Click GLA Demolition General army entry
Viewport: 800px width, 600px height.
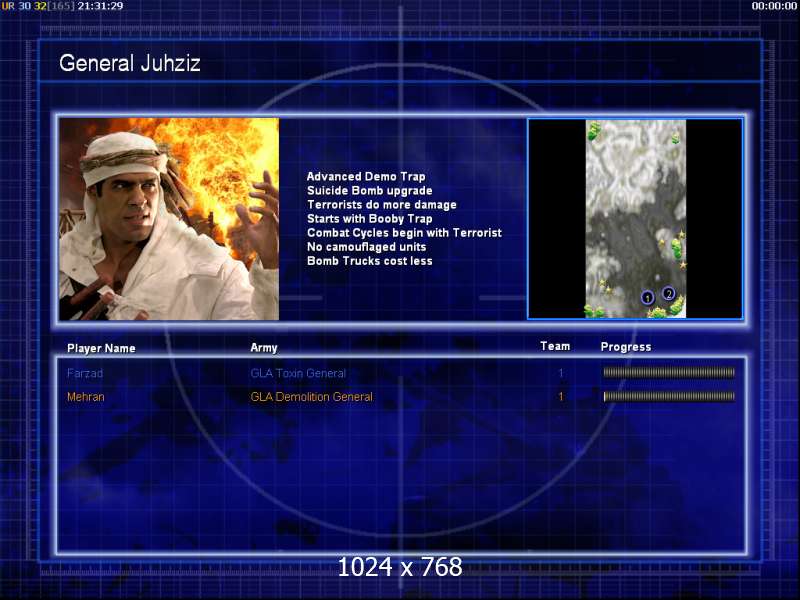[312, 396]
